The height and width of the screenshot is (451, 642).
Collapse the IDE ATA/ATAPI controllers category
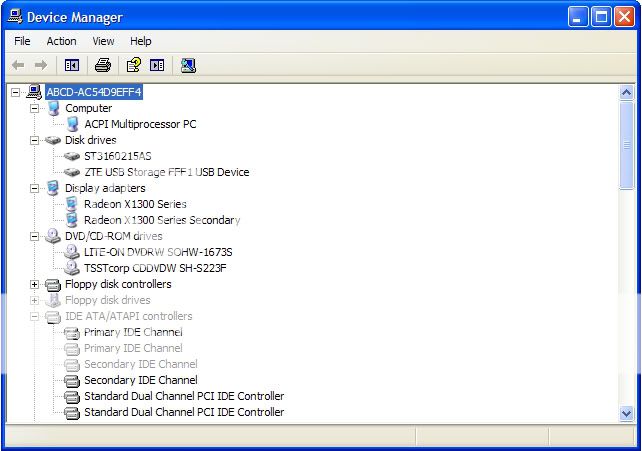click(35, 316)
